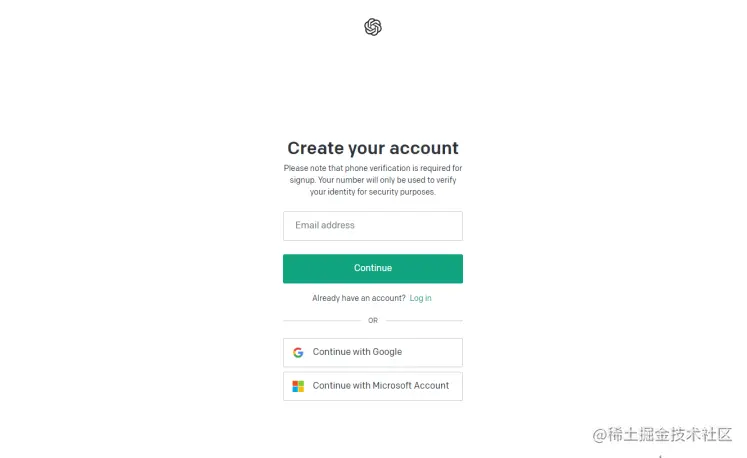Click the word "Google" in the button label

click(x=387, y=352)
